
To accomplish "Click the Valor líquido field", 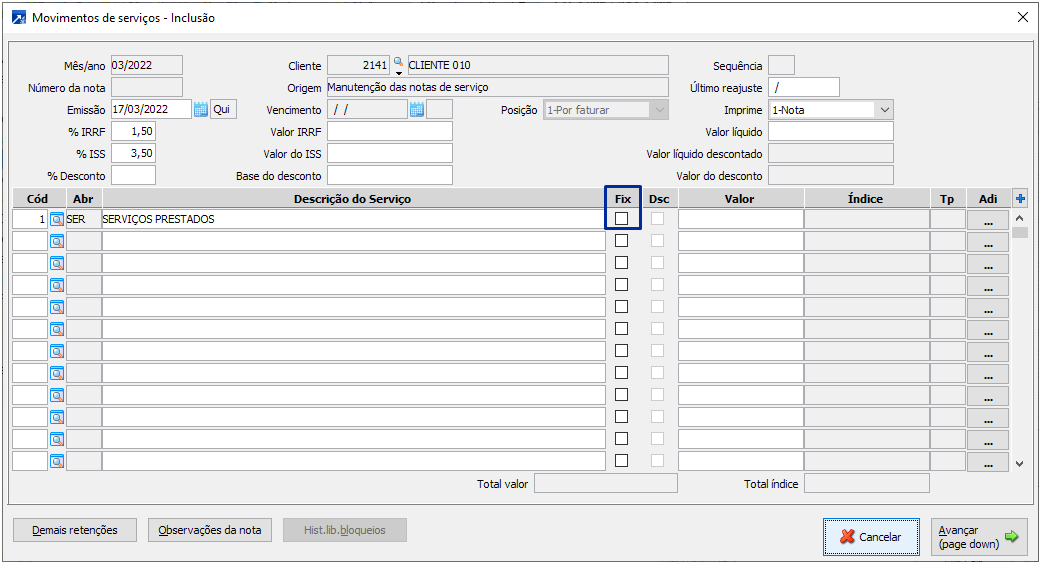I will coord(830,131).
